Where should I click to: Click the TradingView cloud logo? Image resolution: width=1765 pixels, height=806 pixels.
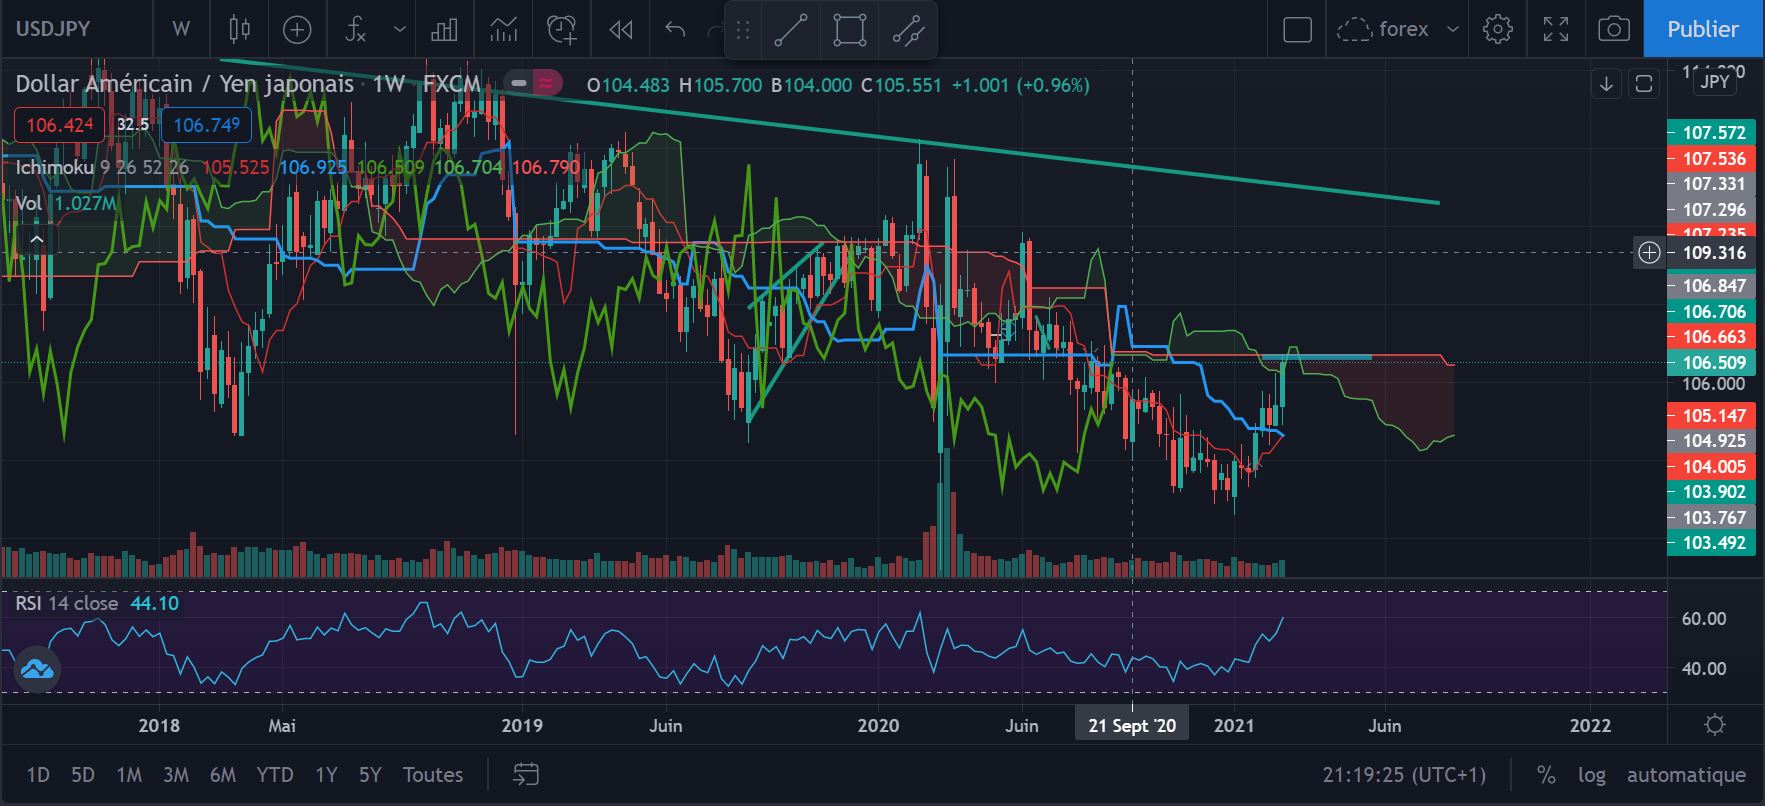pos(37,669)
